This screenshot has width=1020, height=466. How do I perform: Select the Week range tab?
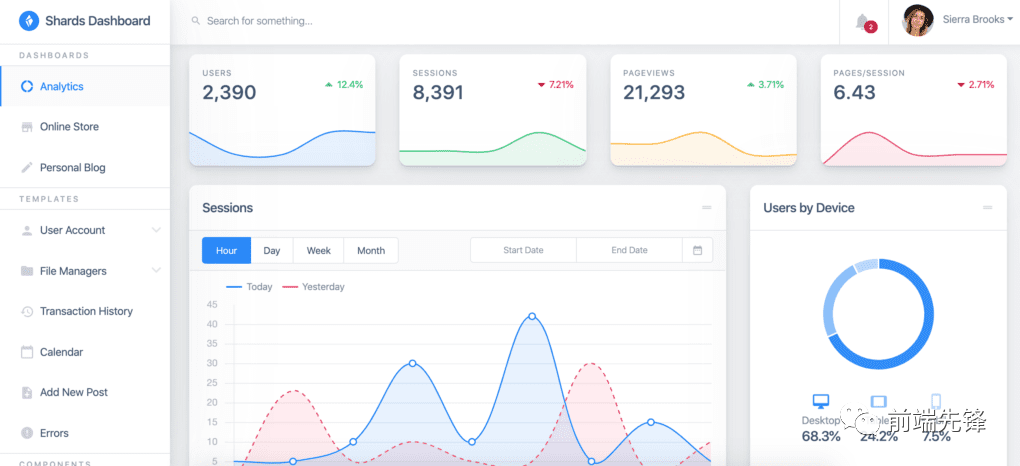pos(319,250)
